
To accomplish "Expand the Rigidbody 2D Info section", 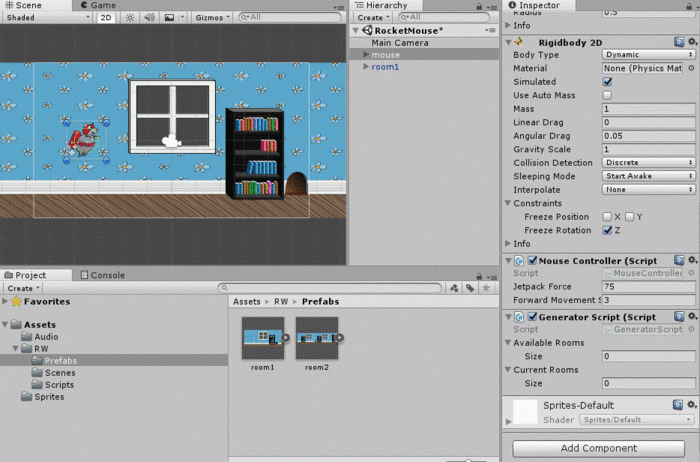I will pos(508,244).
